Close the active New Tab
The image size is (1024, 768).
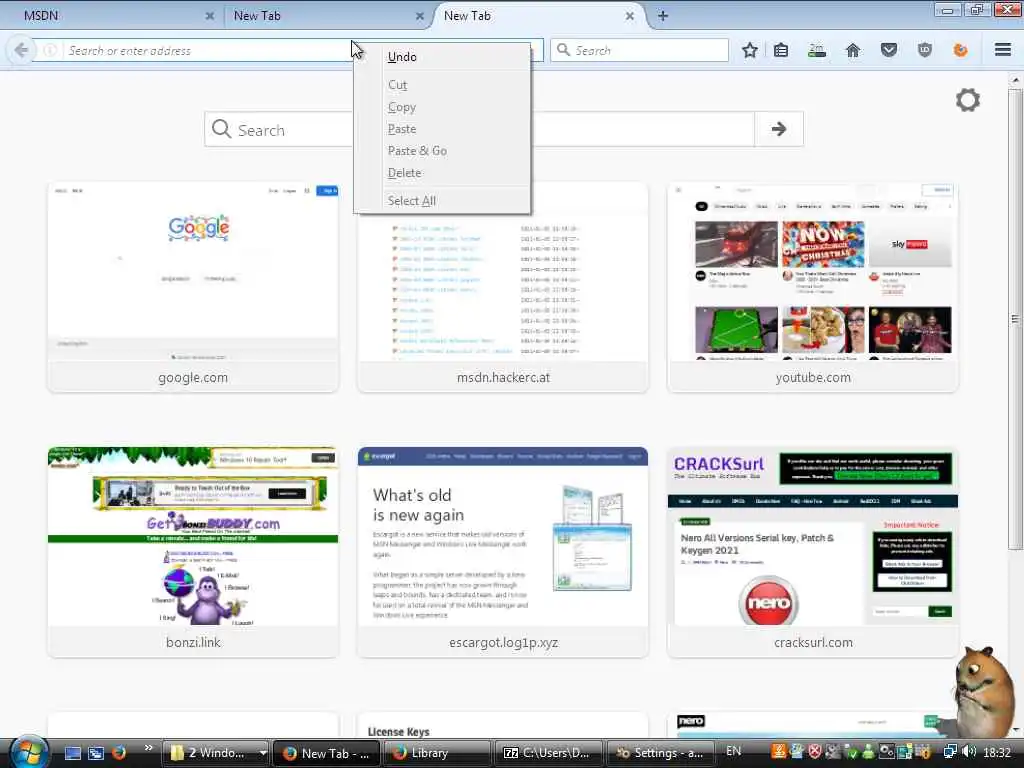tap(630, 16)
